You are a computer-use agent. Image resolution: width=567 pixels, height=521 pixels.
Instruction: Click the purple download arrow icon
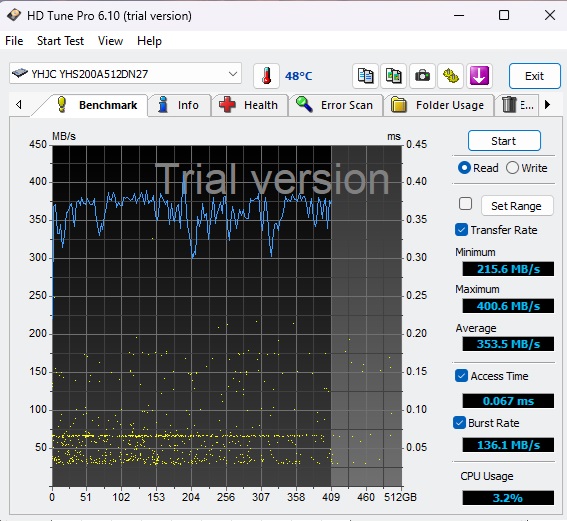click(479, 76)
